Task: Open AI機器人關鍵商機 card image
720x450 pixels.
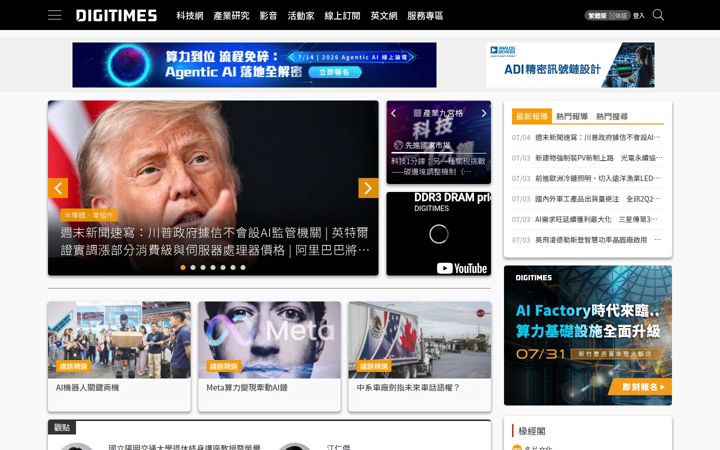Action: tap(119, 340)
